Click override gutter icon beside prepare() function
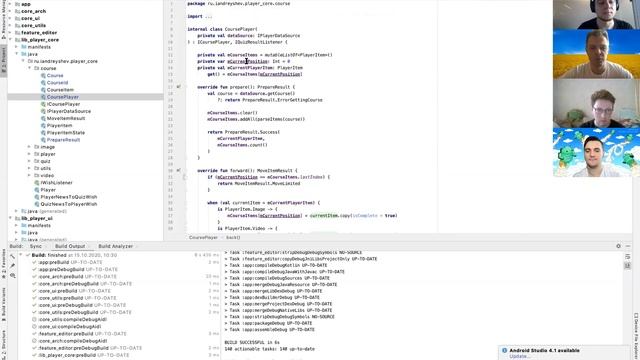Image resolution: width=640 pixels, height=360 pixels. (x=178, y=87)
